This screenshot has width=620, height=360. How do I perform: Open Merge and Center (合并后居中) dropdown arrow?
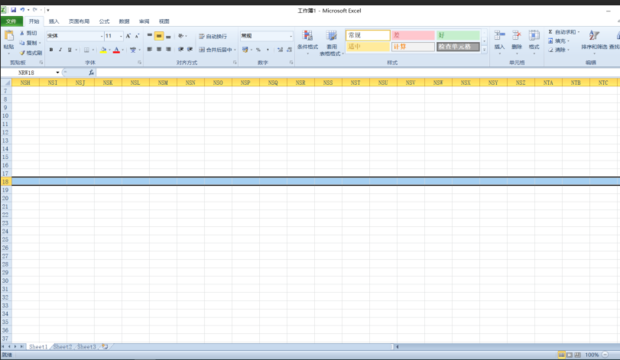coord(235,50)
